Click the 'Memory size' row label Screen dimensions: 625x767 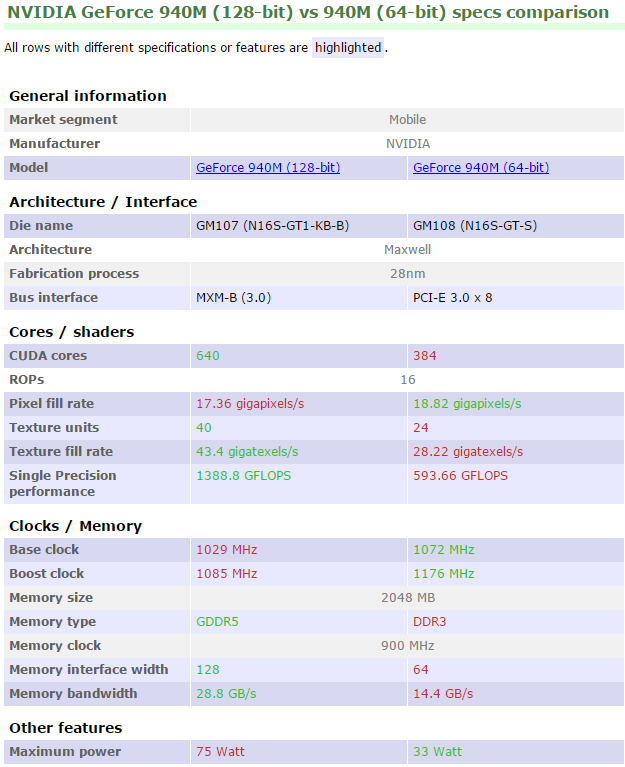tap(51, 598)
